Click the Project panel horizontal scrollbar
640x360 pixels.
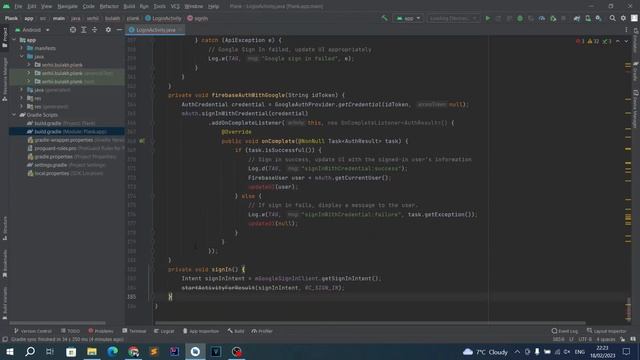pyautogui.click(x=57, y=323)
